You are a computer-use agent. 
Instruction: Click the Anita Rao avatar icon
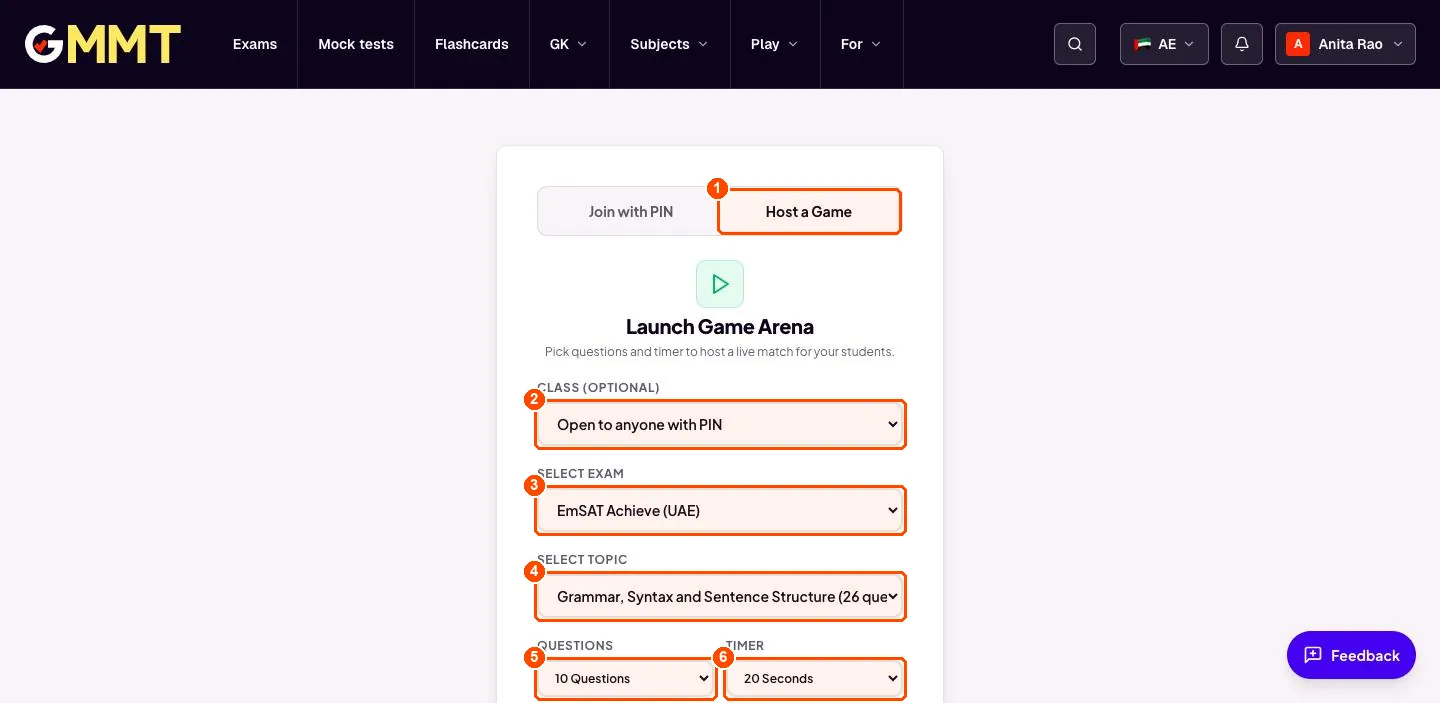pos(1298,44)
